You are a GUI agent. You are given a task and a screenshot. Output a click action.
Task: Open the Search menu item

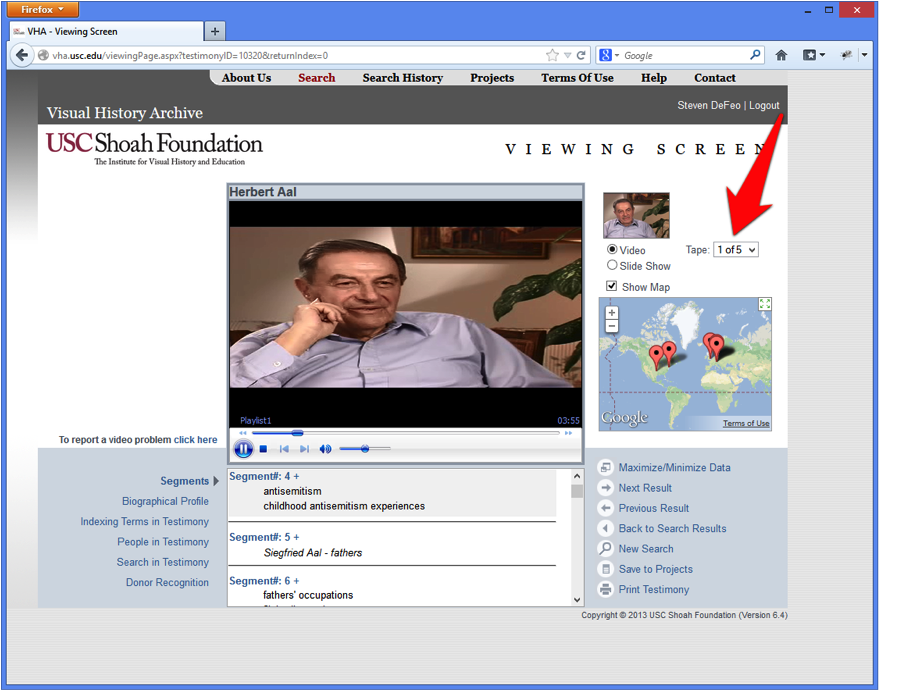(x=316, y=78)
